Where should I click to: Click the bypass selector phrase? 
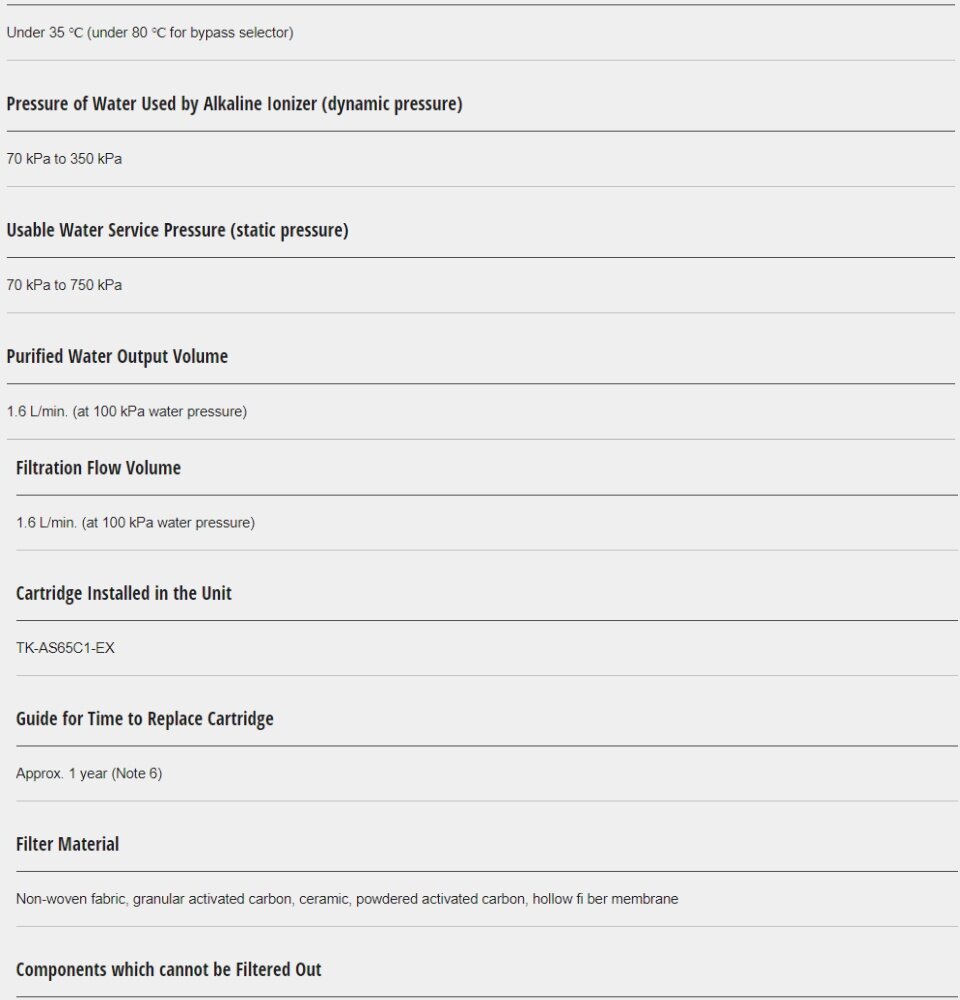[x=245, y=33]
